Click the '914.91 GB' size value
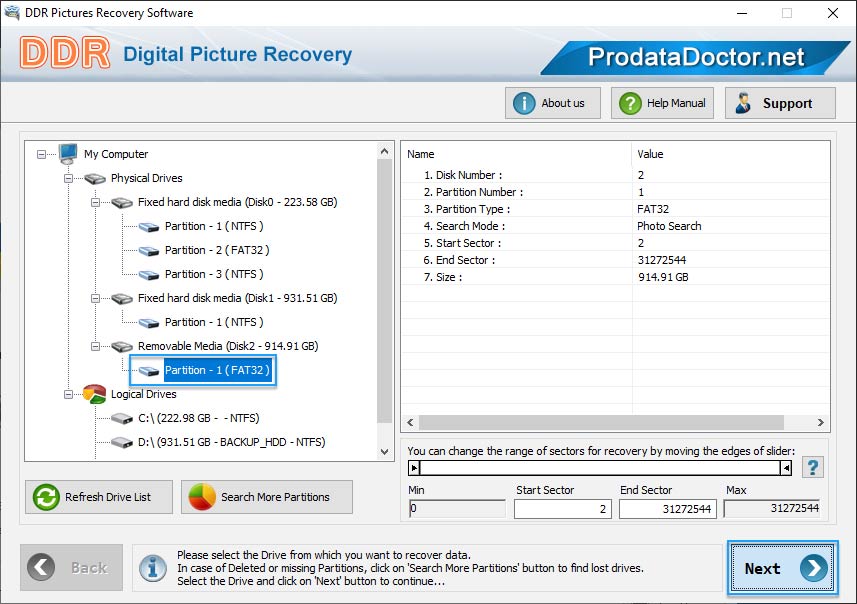This screenshot has width=857, height=604. 663,277
